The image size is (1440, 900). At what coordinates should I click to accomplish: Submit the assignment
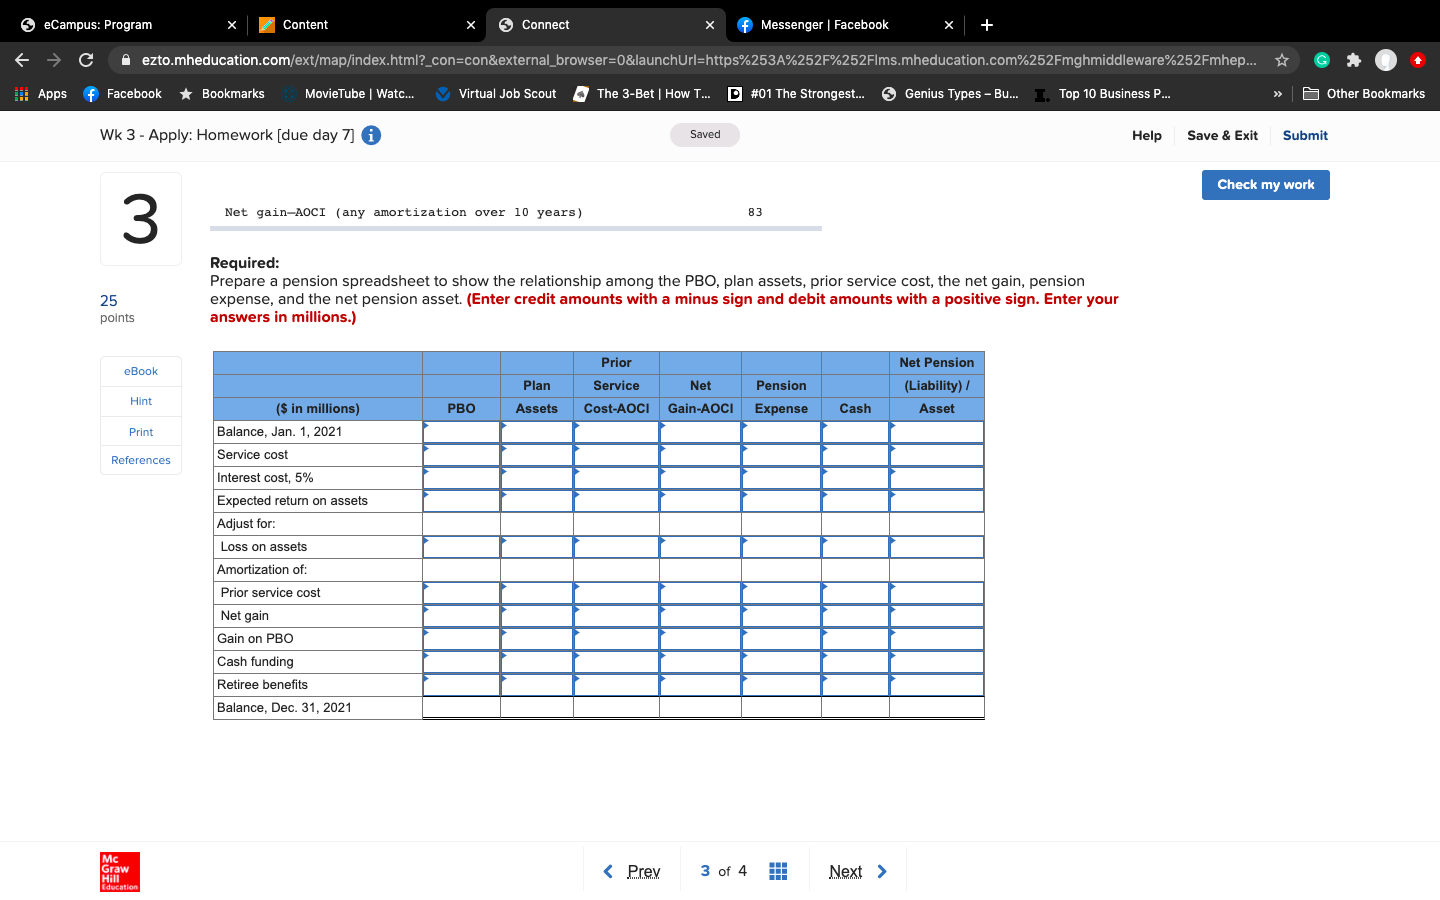(1305, 135)
